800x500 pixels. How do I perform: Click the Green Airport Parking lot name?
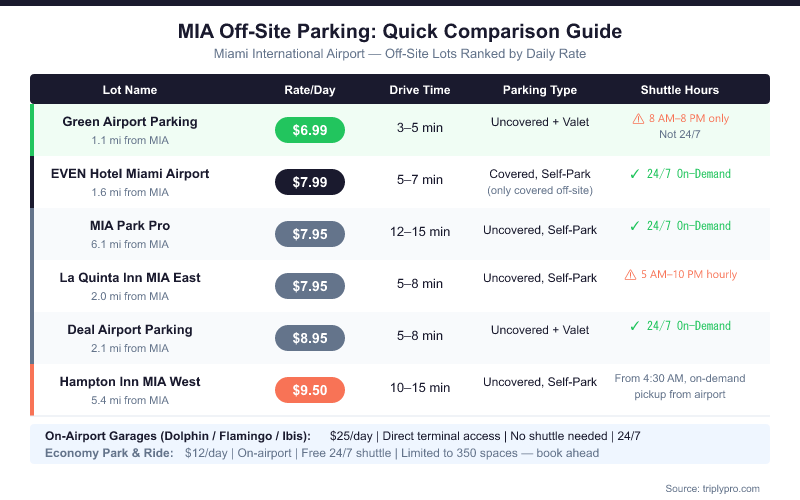(130, 122)
